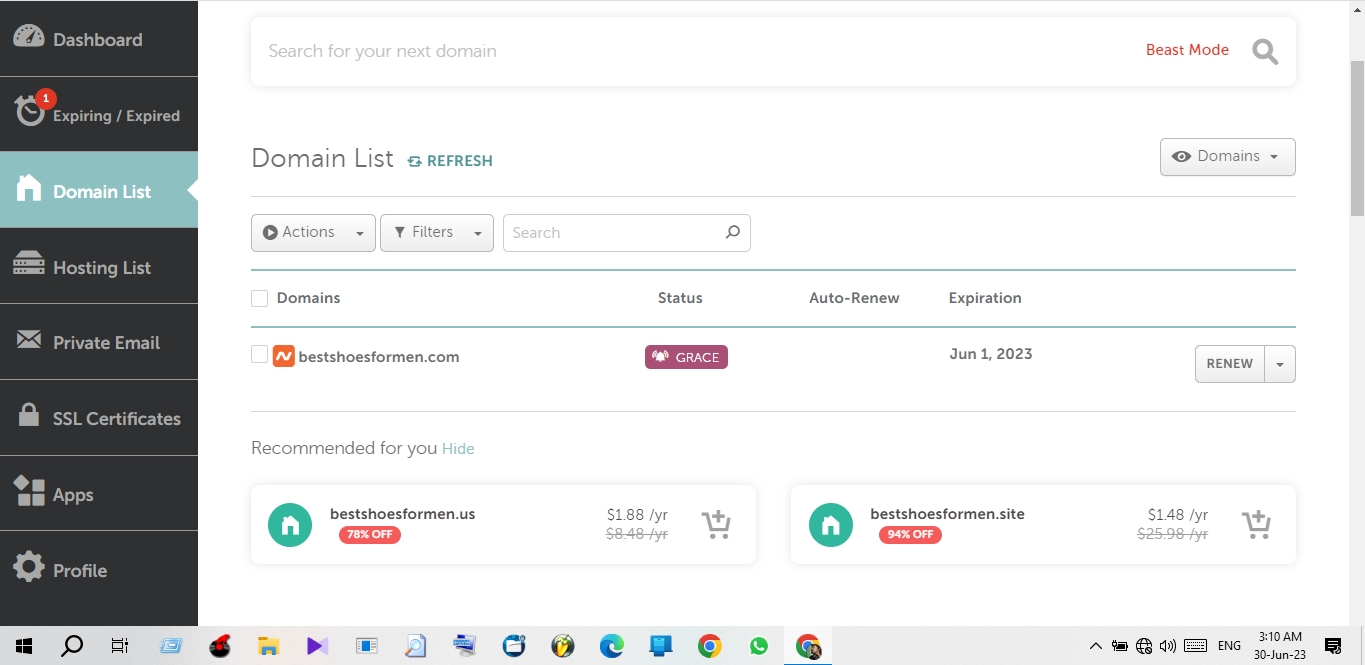Open the Filters dropdown
Viewport: 1365px width, 665px height.
click(x=437, y=232)
